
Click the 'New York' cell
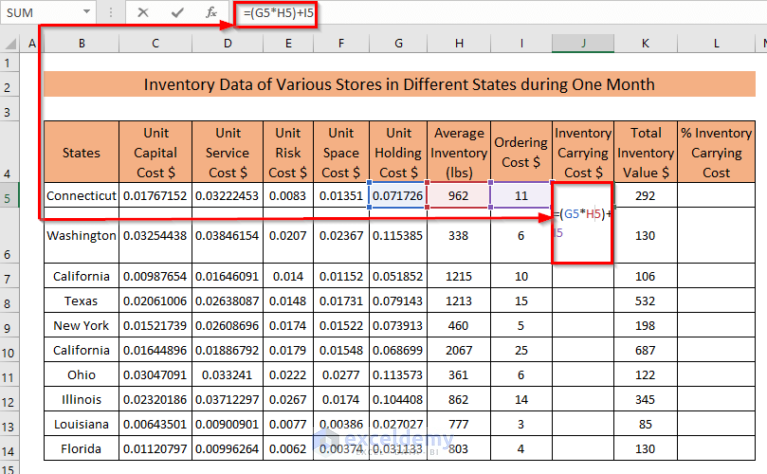81,325
